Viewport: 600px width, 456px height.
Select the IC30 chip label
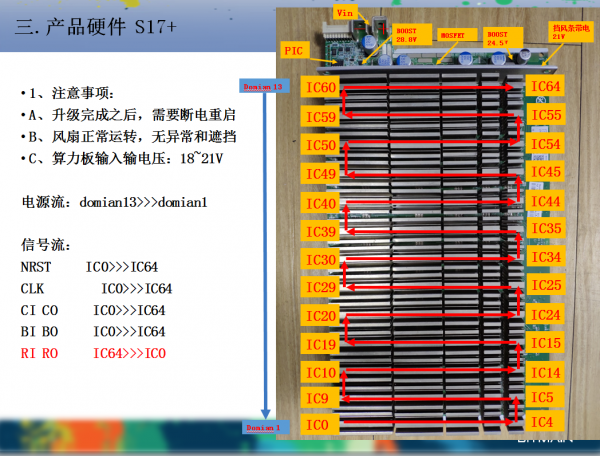click(x=320, y=259)
